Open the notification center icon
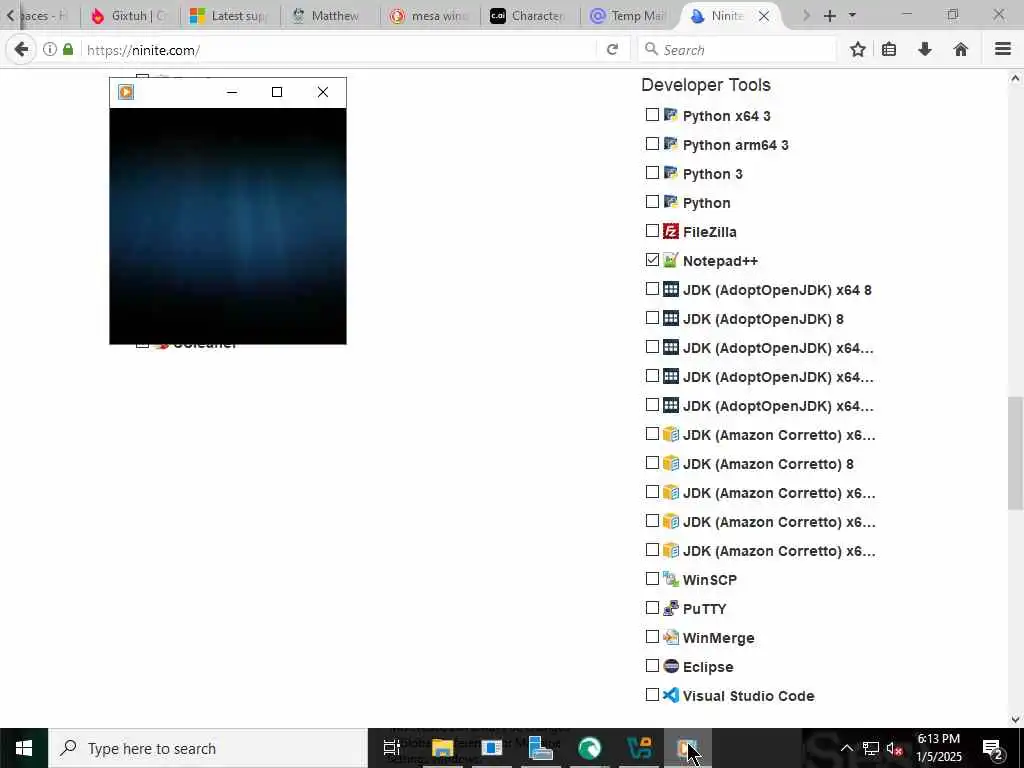This screenshot has width=1024, height=768. (x=993, y=748)
